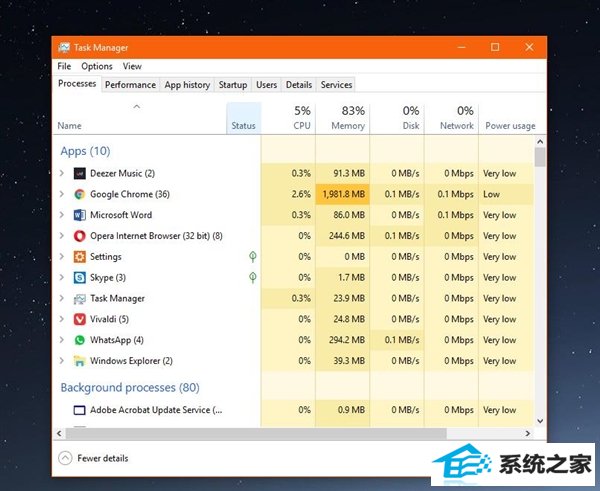Viewport: 600px width, 491px height.
Task: Expand the Vivaldi process group
Action: pyautogui.click(x=62, y=319)
